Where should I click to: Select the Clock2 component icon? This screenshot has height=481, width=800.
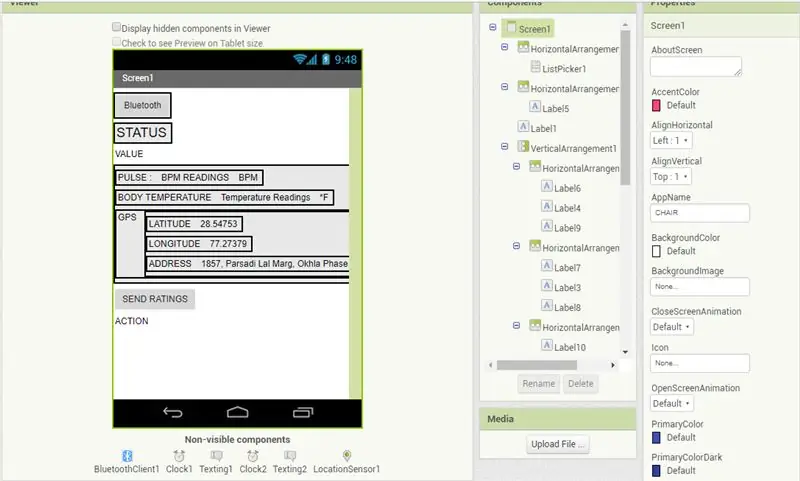pos(253,455)
